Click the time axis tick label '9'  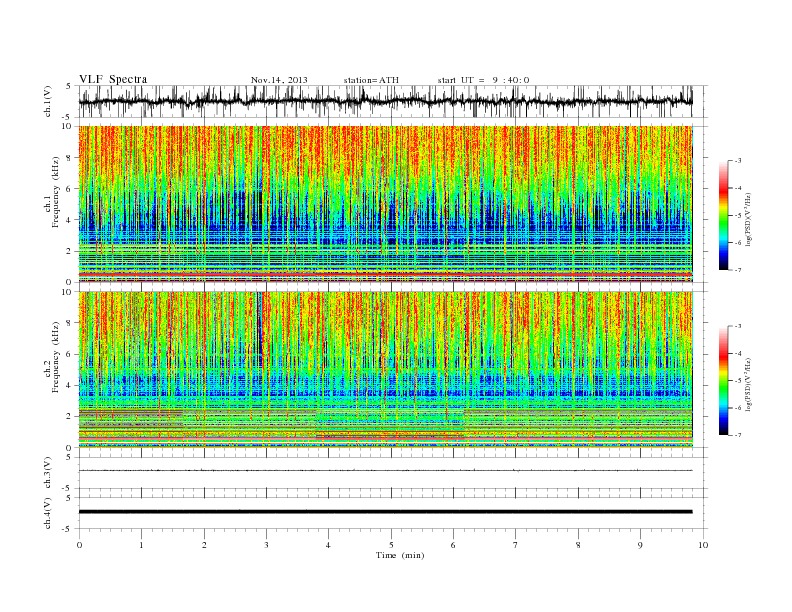point(640,545)
